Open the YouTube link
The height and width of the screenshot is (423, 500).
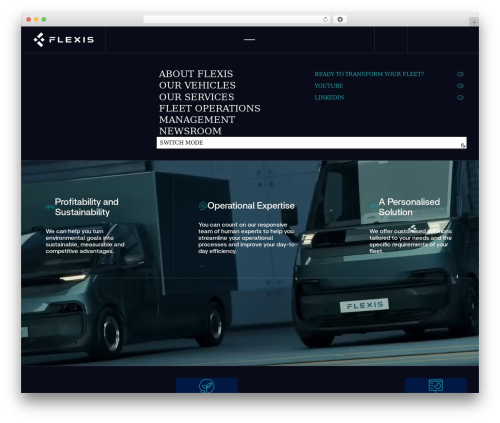pos(329,86)
